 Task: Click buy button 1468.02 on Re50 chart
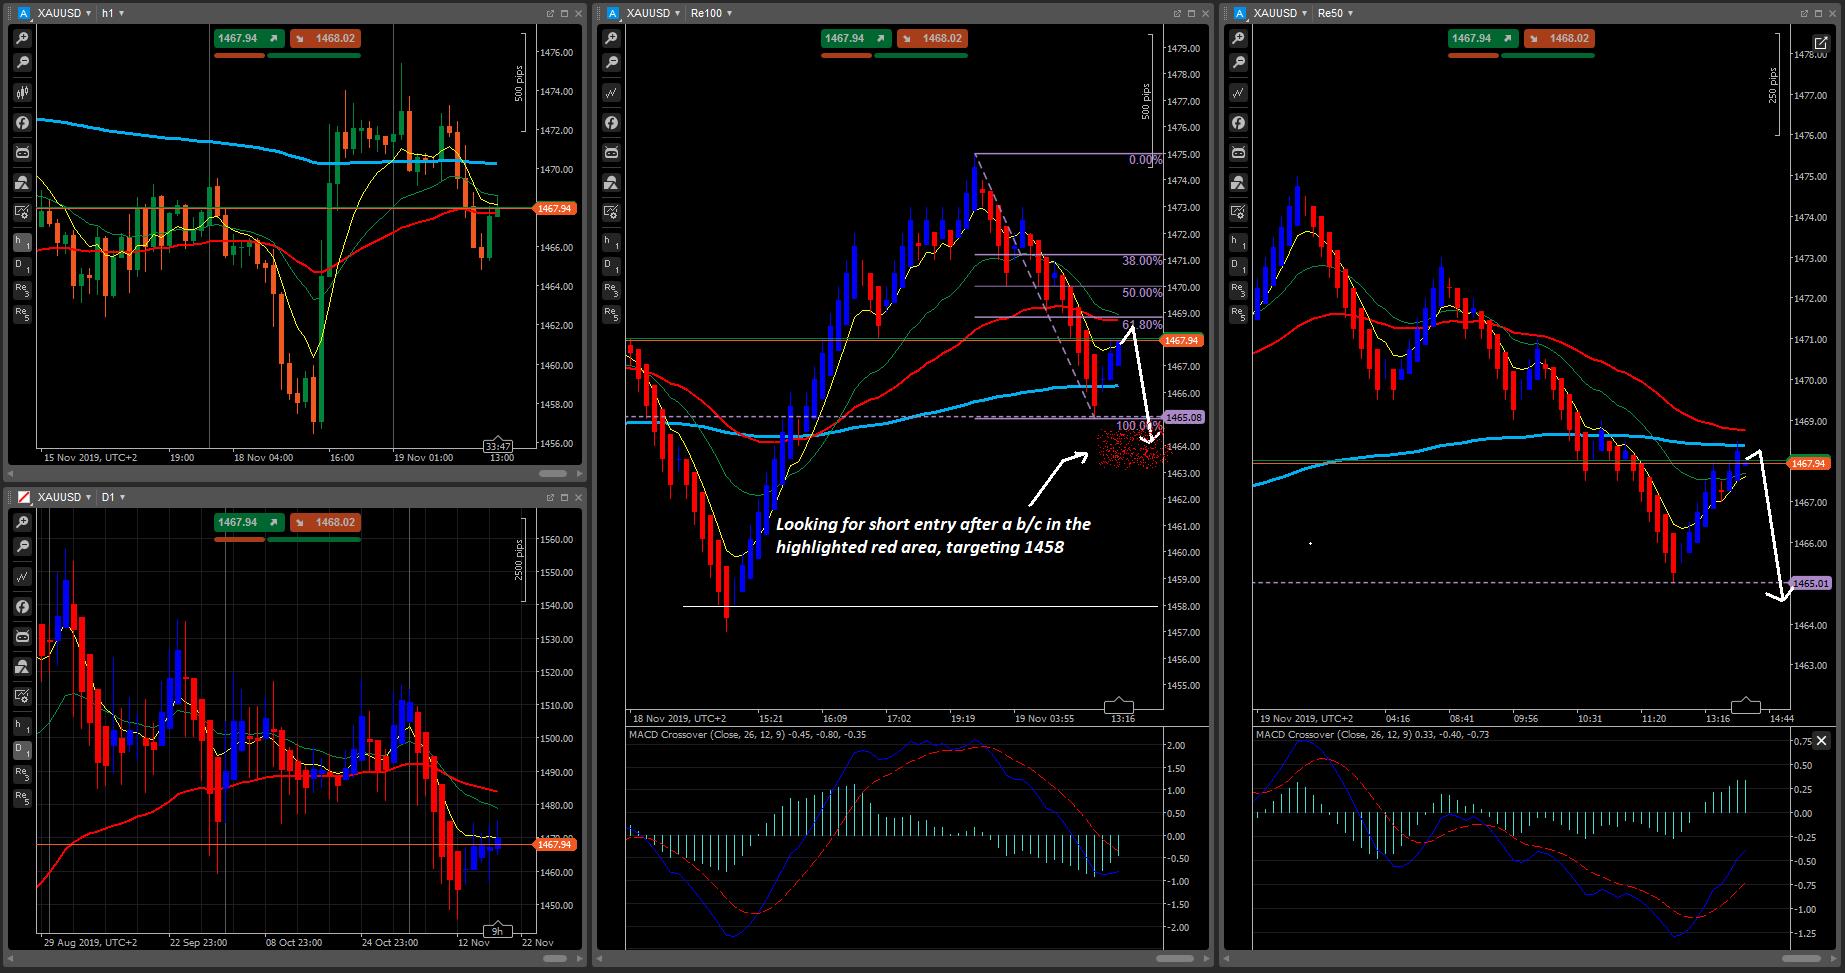[1559, 38]
